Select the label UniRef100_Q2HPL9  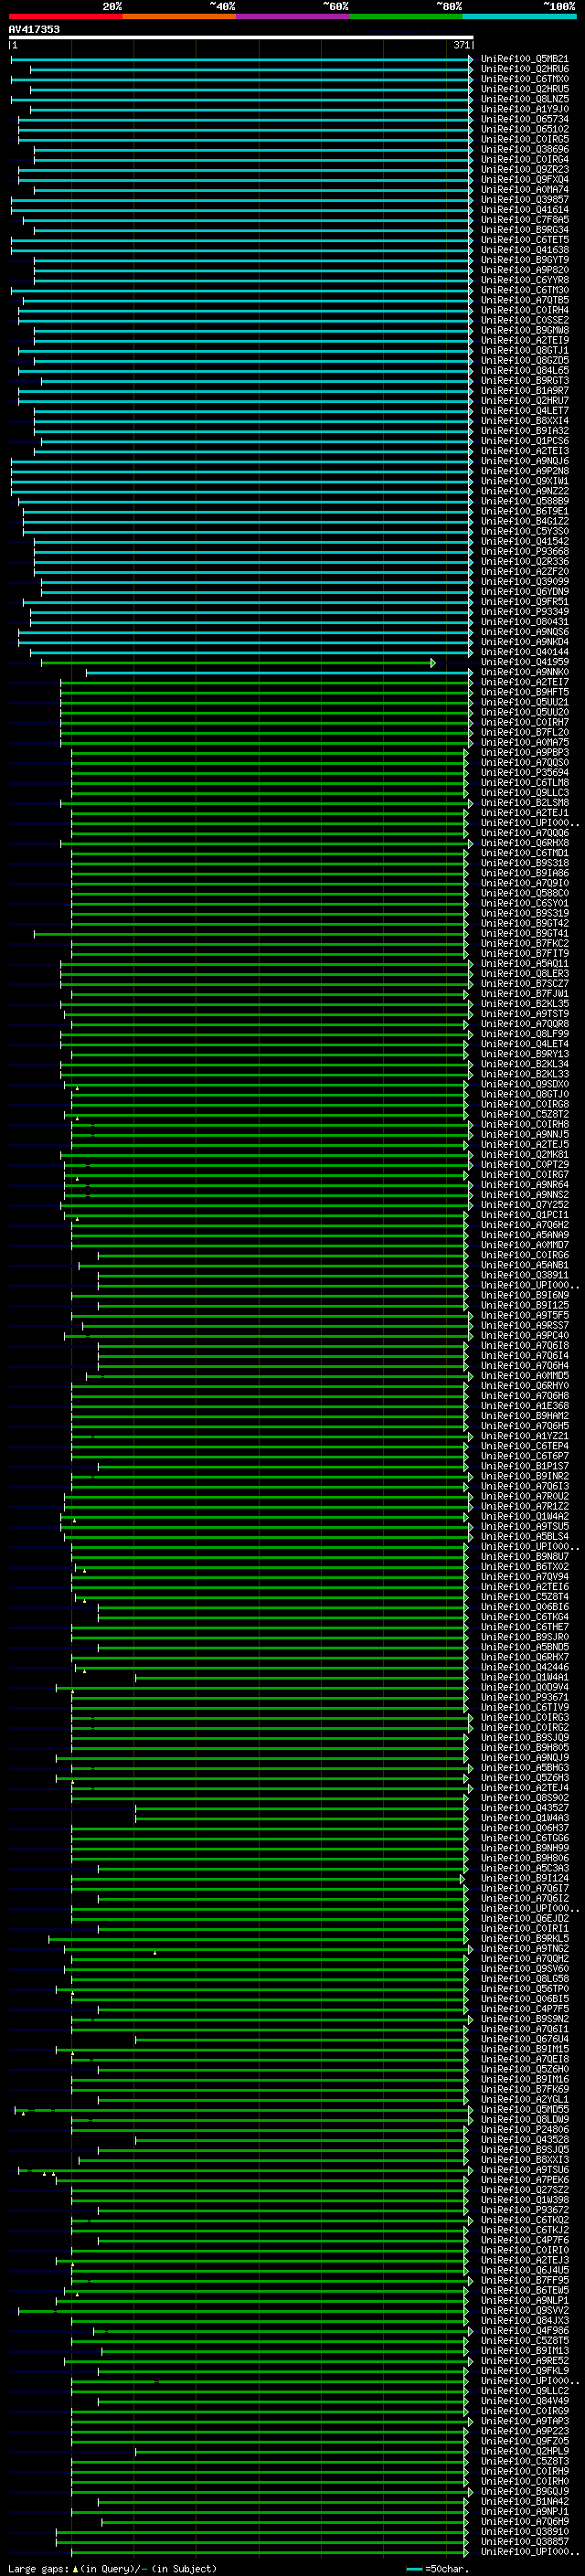tap(525, 2451)
